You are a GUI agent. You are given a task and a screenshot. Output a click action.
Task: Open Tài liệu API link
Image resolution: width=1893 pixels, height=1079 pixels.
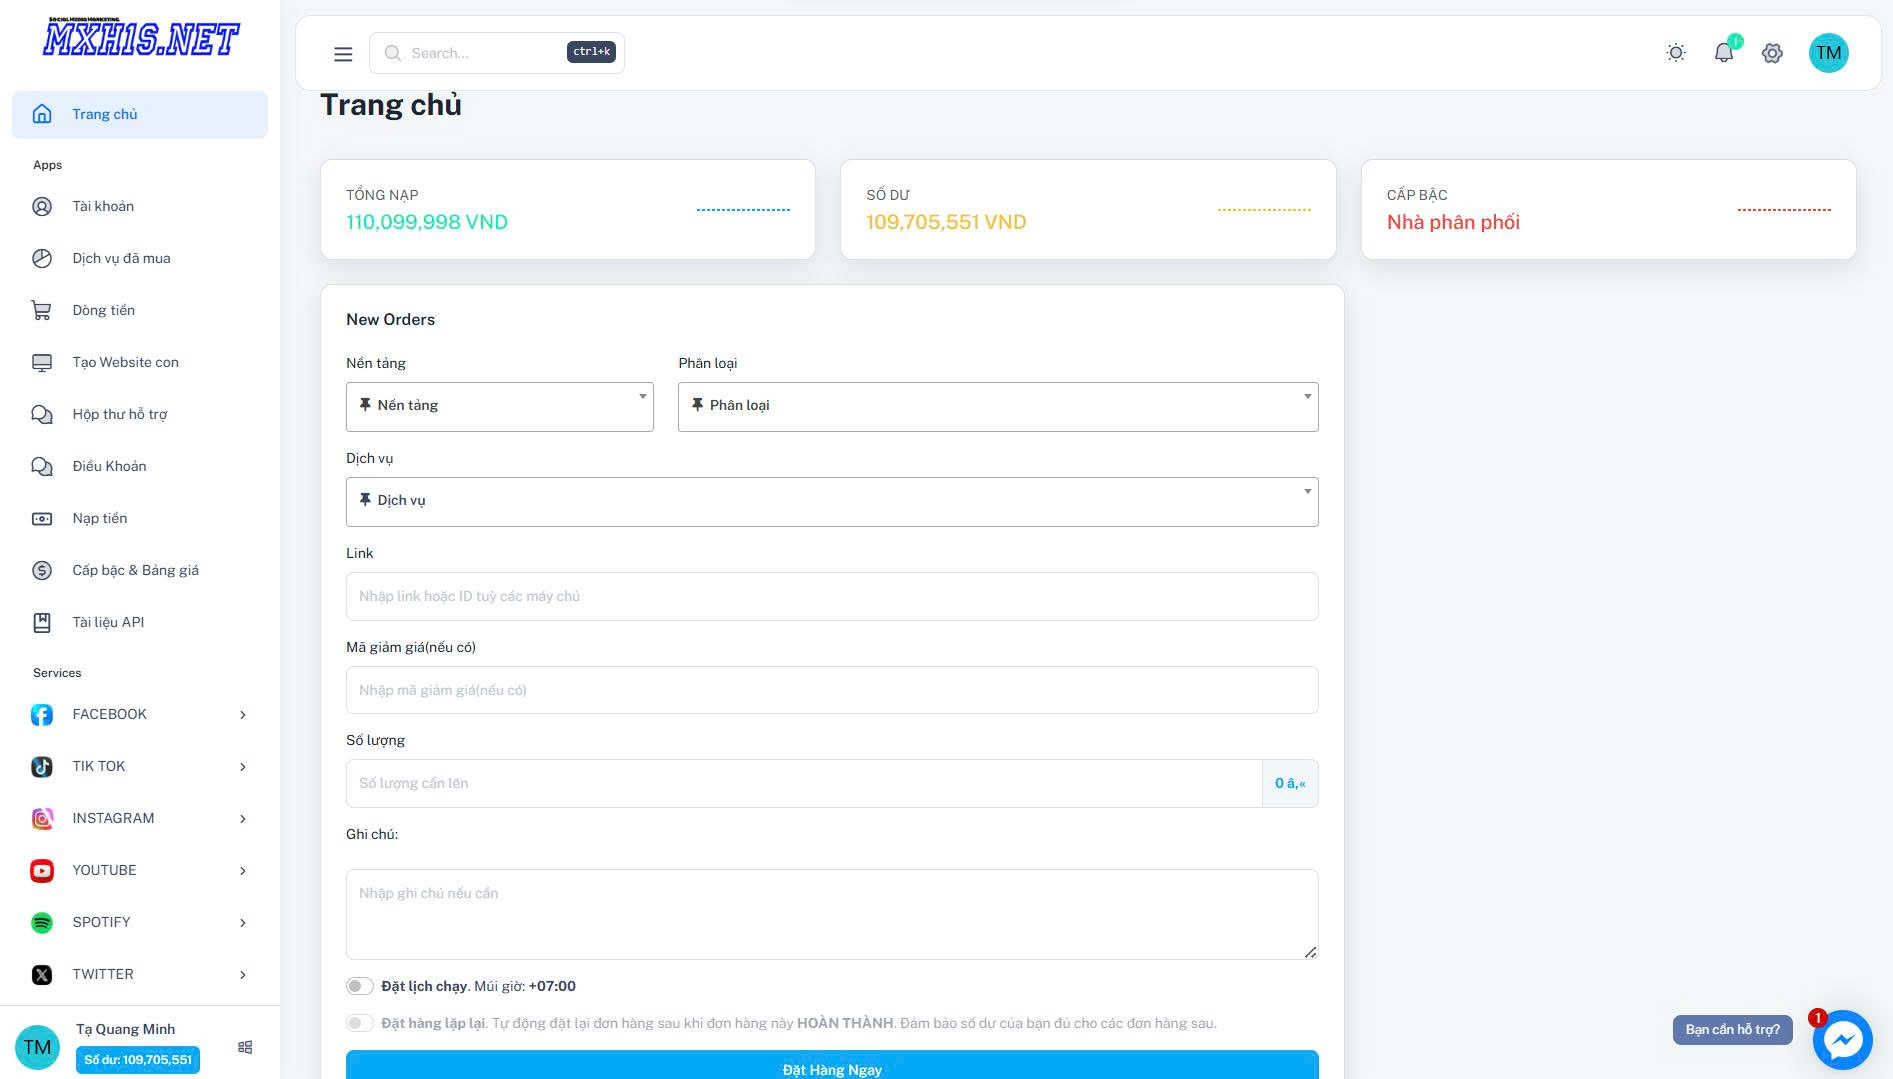click(140, 622)
